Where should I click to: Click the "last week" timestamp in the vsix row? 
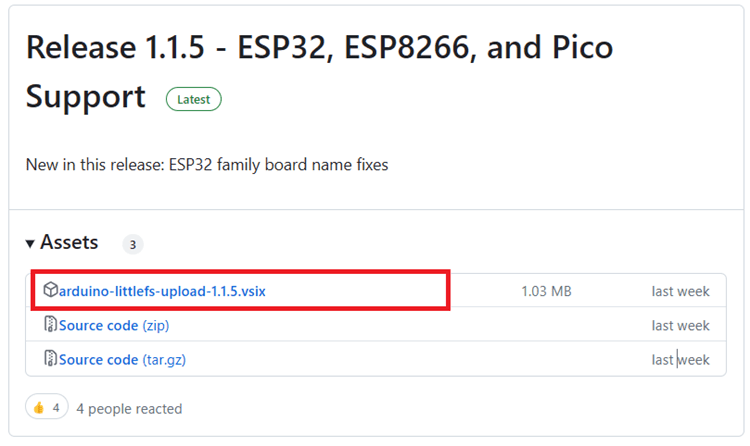(x=680, y=291)
